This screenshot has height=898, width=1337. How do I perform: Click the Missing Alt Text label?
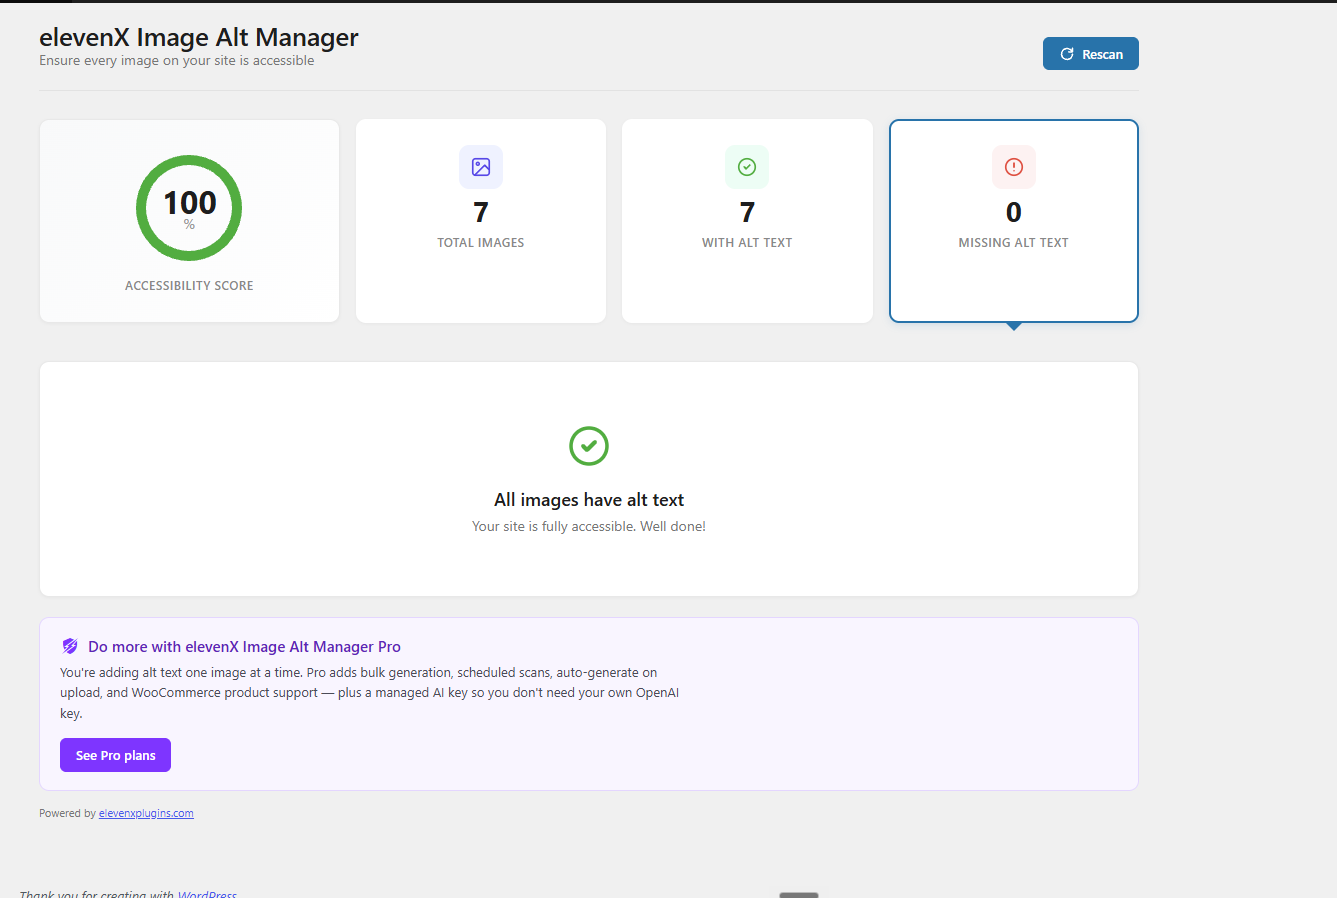tap(1014, 242)
